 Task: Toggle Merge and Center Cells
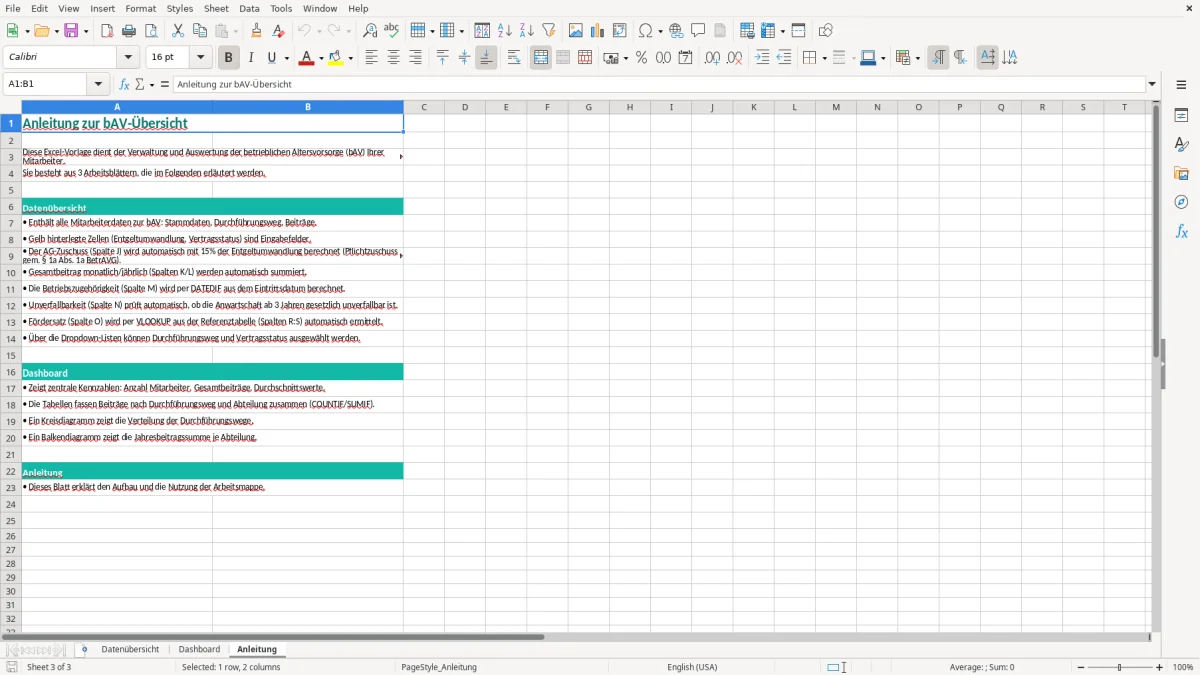click(541, 58)
